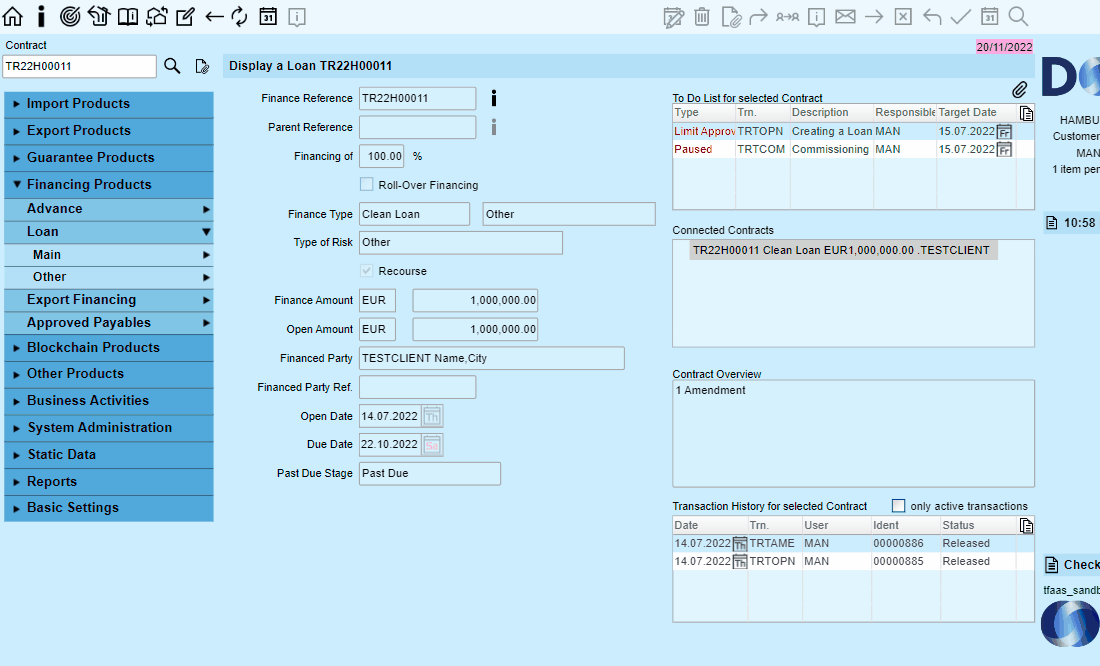Click the edit note pencil icon
This screenshot has width=1100, height=666.
coord(185,16)
